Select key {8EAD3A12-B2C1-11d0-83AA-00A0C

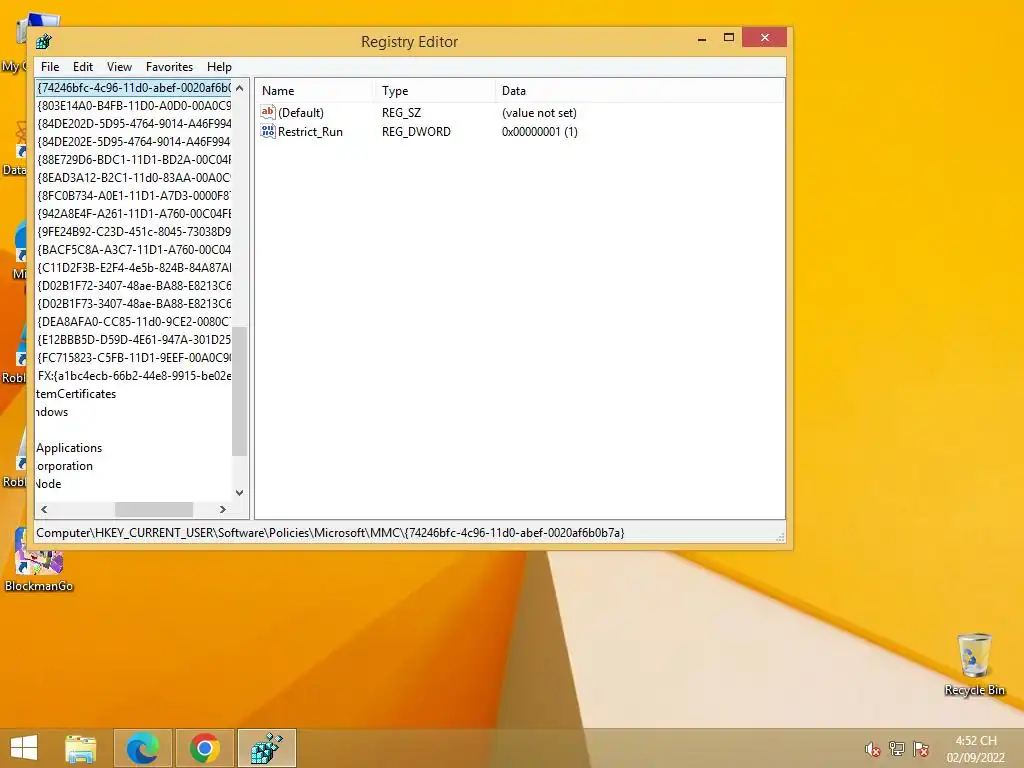(x=134, y=178)
